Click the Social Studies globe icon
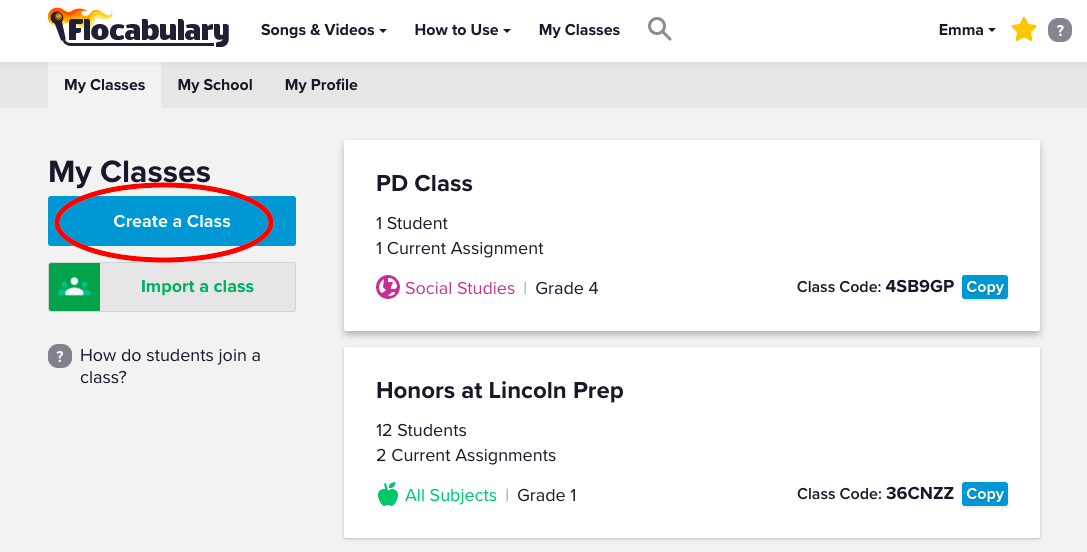The image size is (1087, 552). pyautogui.click(x=388, y=288)
